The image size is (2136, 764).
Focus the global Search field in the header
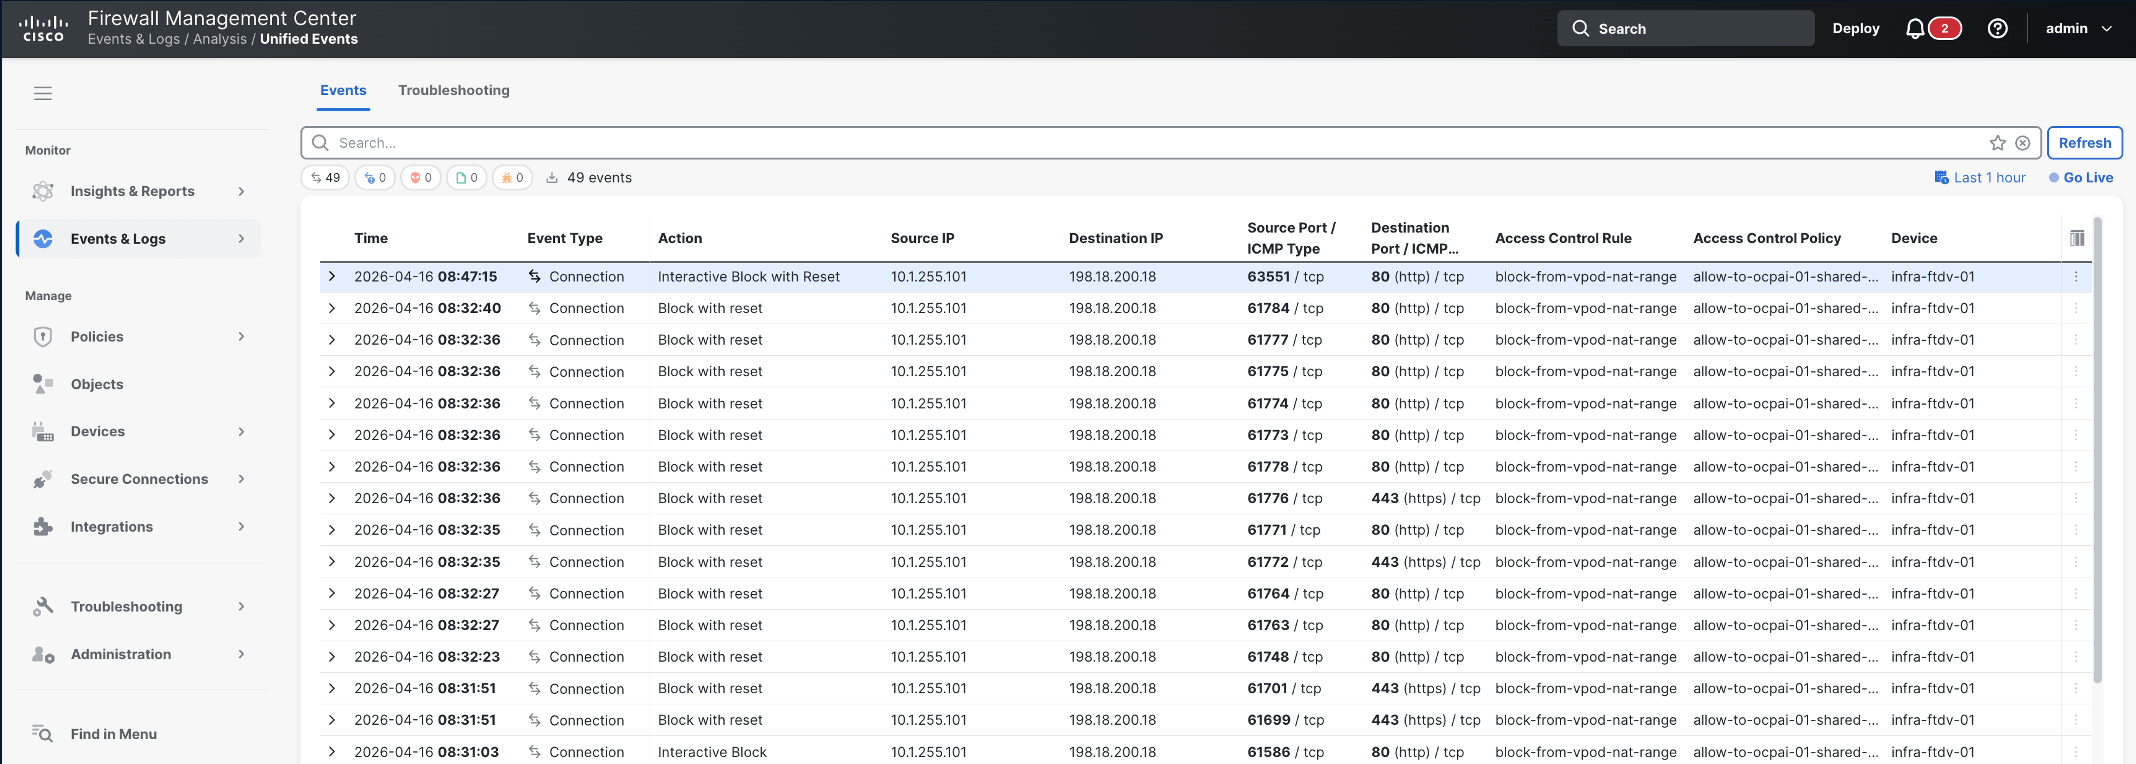pyautogui.click(x=1686, y=29)
